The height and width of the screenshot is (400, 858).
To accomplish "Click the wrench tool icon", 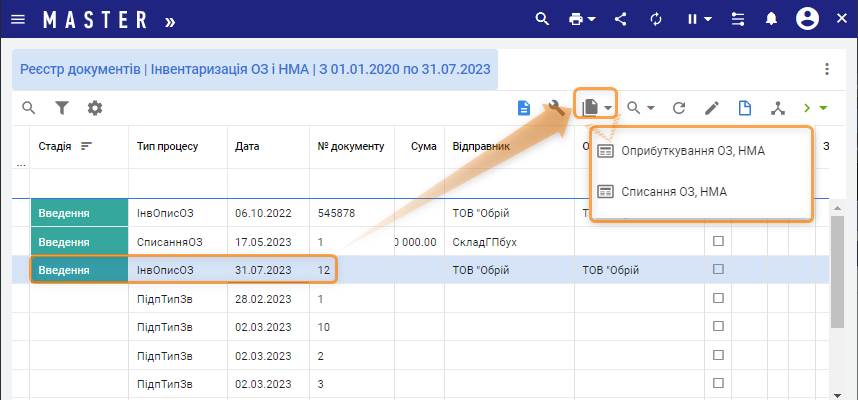I will coord(556,108).
